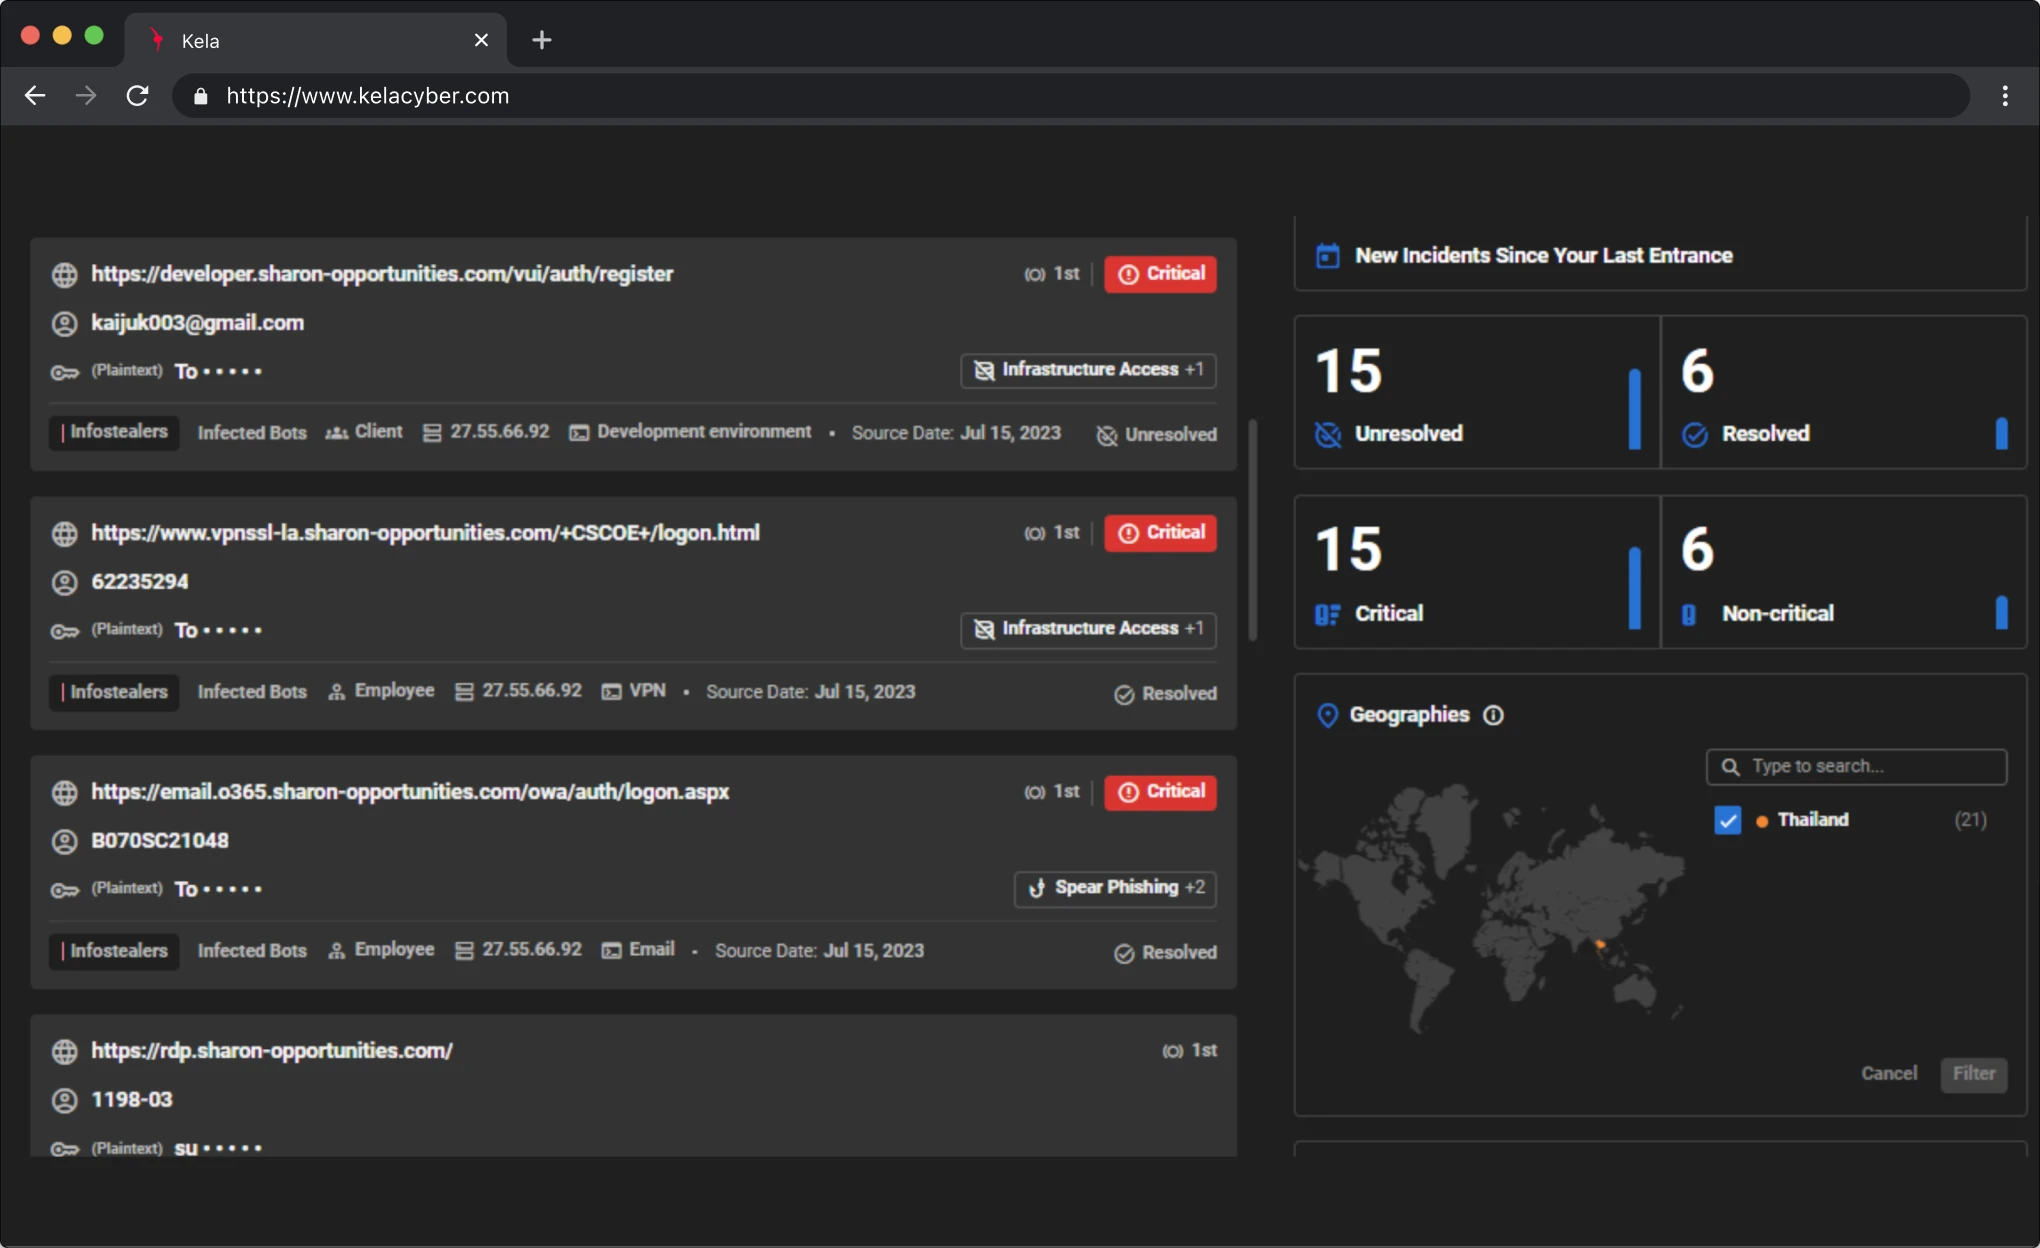Click the user icon next to kaijuk003@gmail.com

point(65,324)
